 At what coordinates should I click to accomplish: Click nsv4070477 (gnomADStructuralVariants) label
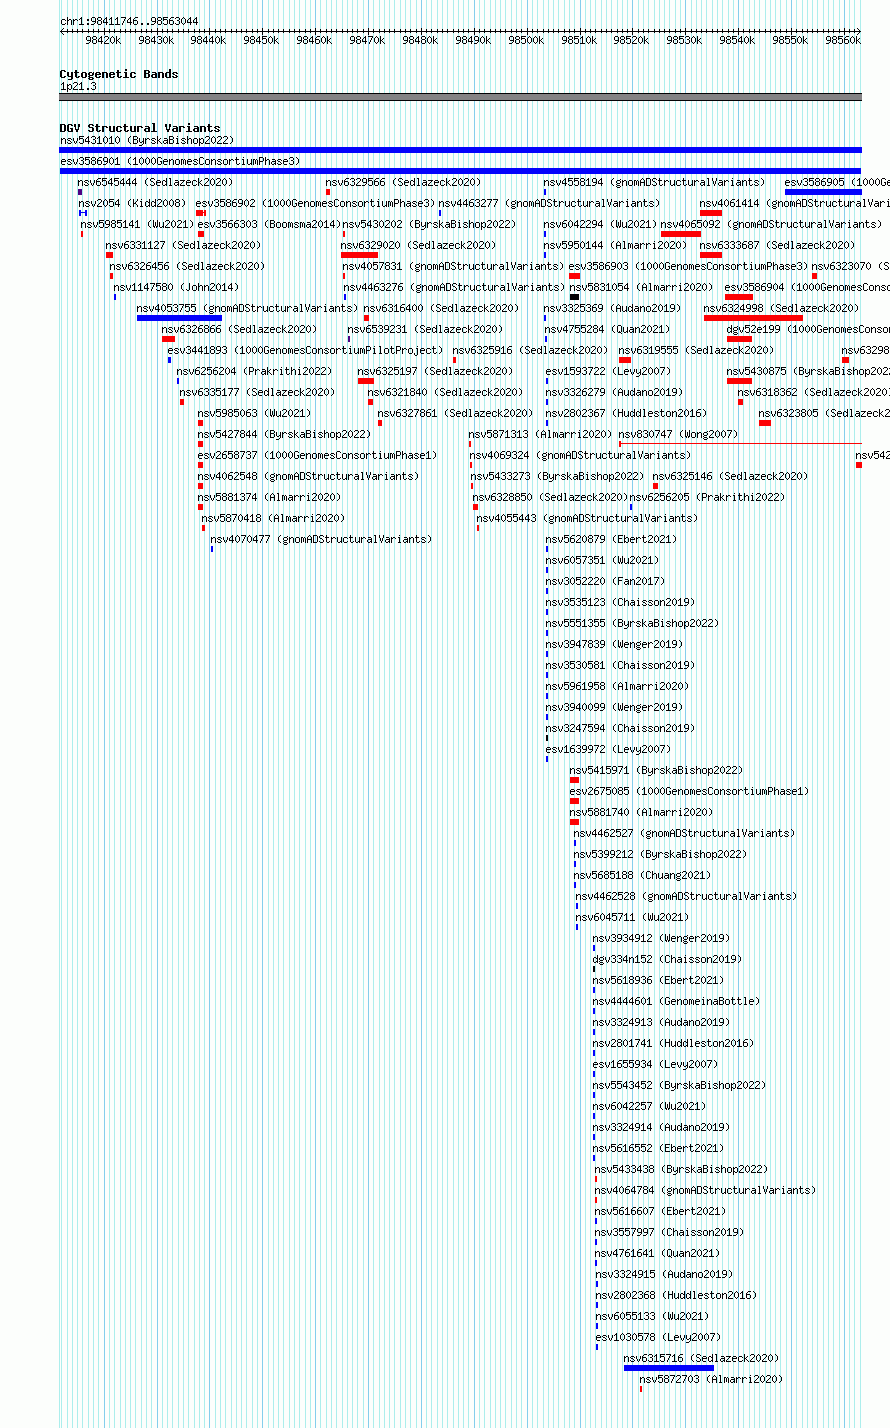tap(321, 540)
